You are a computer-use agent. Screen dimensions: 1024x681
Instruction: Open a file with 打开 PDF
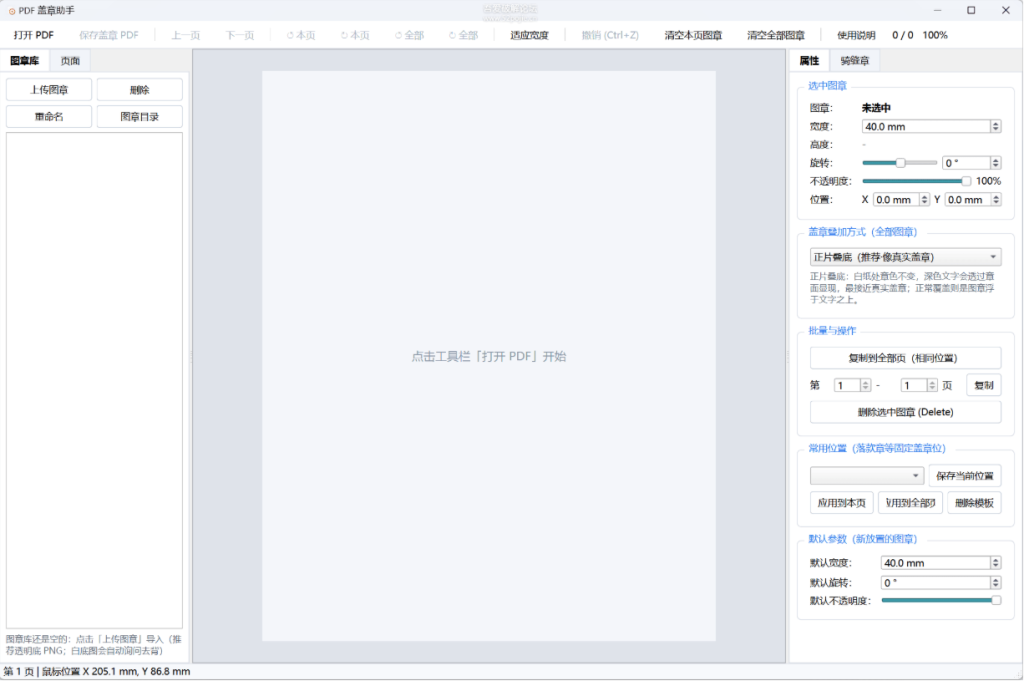34,35
